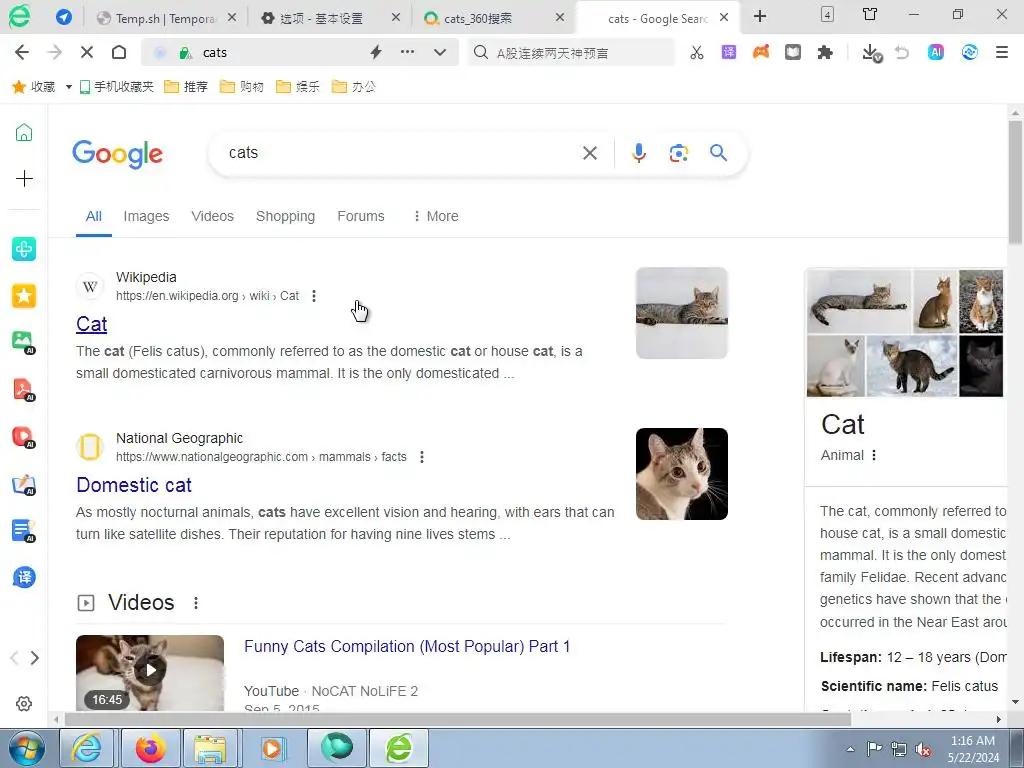Stop loading the page
The height and width of the screenshot is (768, 1024).
pos(86,52)
